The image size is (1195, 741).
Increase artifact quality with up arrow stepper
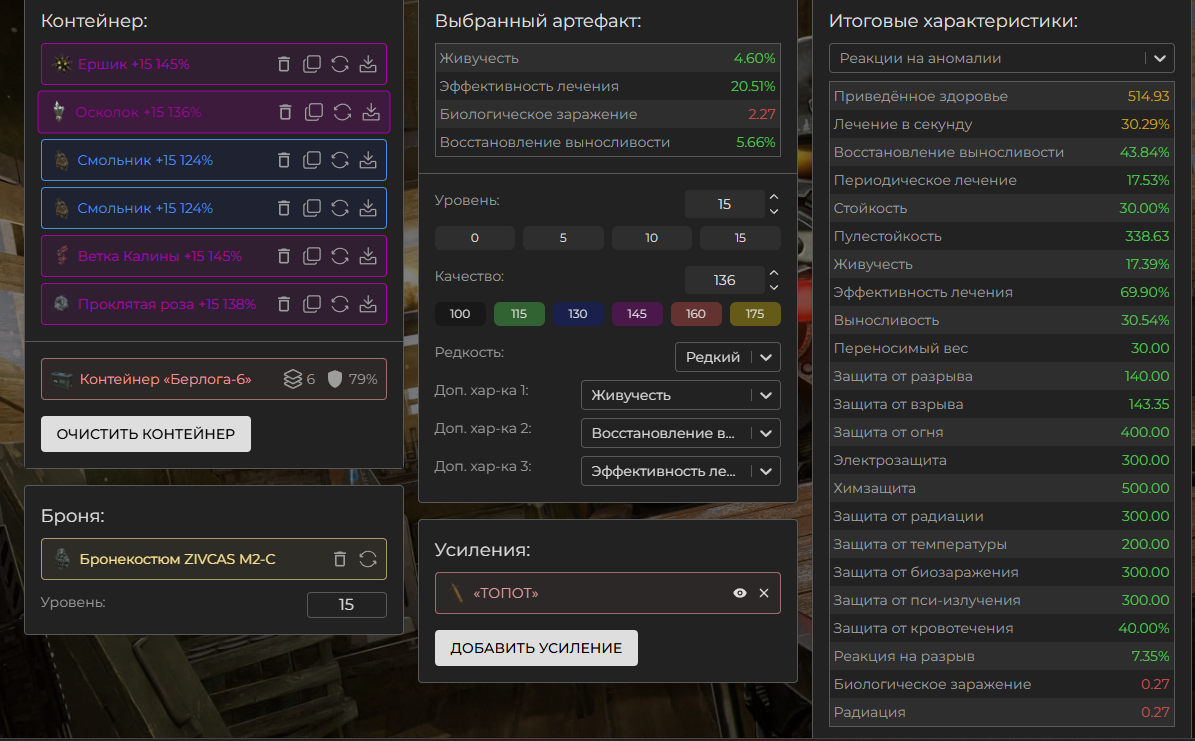click(x=773, y=273)
